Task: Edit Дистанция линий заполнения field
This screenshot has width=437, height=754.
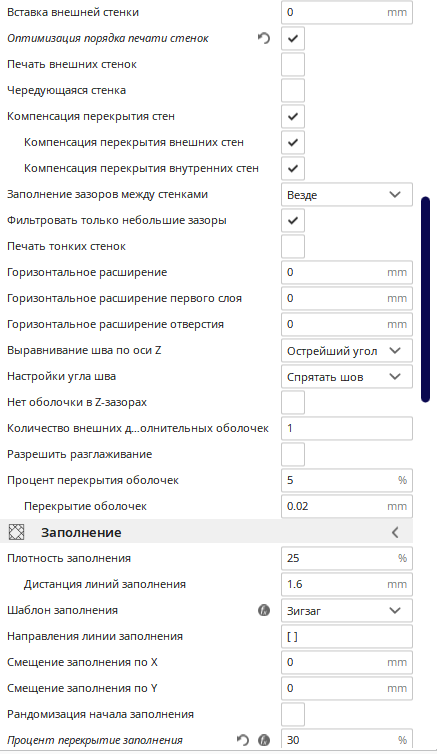Action: [x=347, y=584]
